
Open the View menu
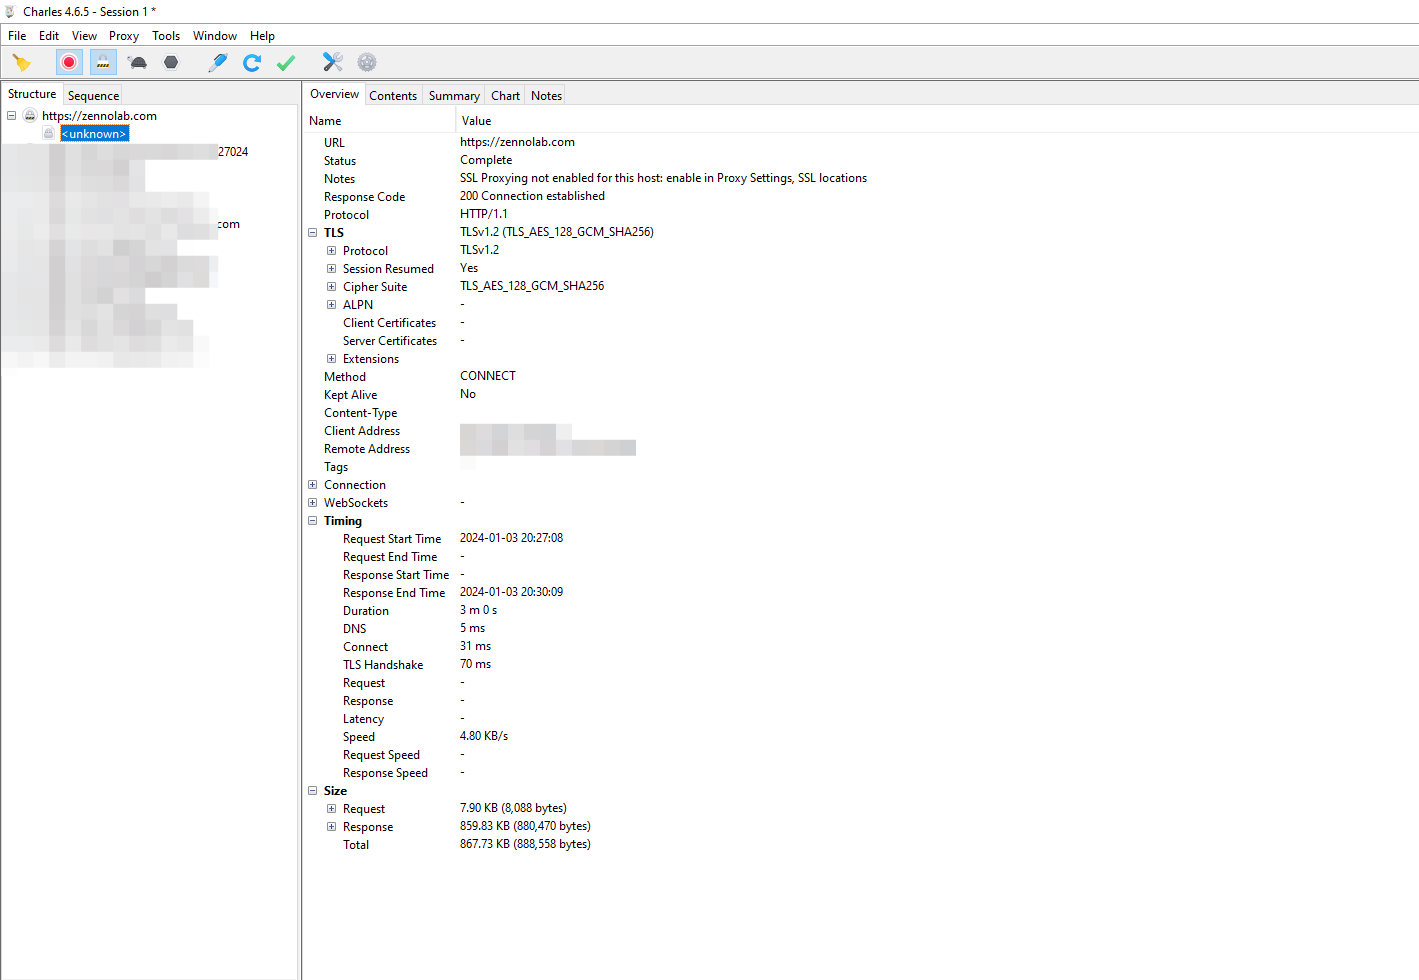pos(85,36)
